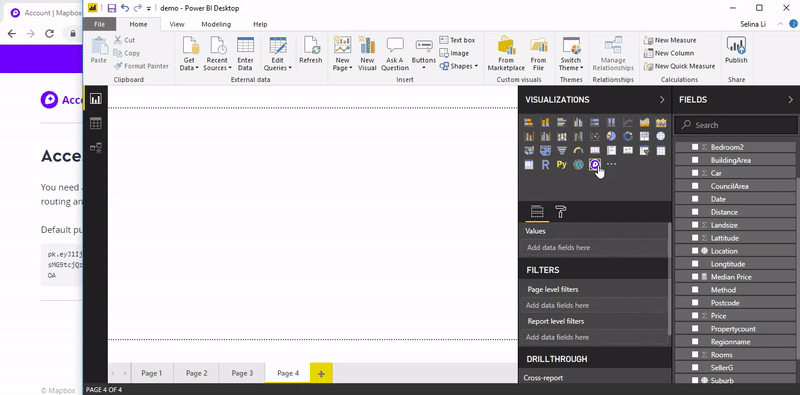Click Save icon in title bar

click(112, 8)
